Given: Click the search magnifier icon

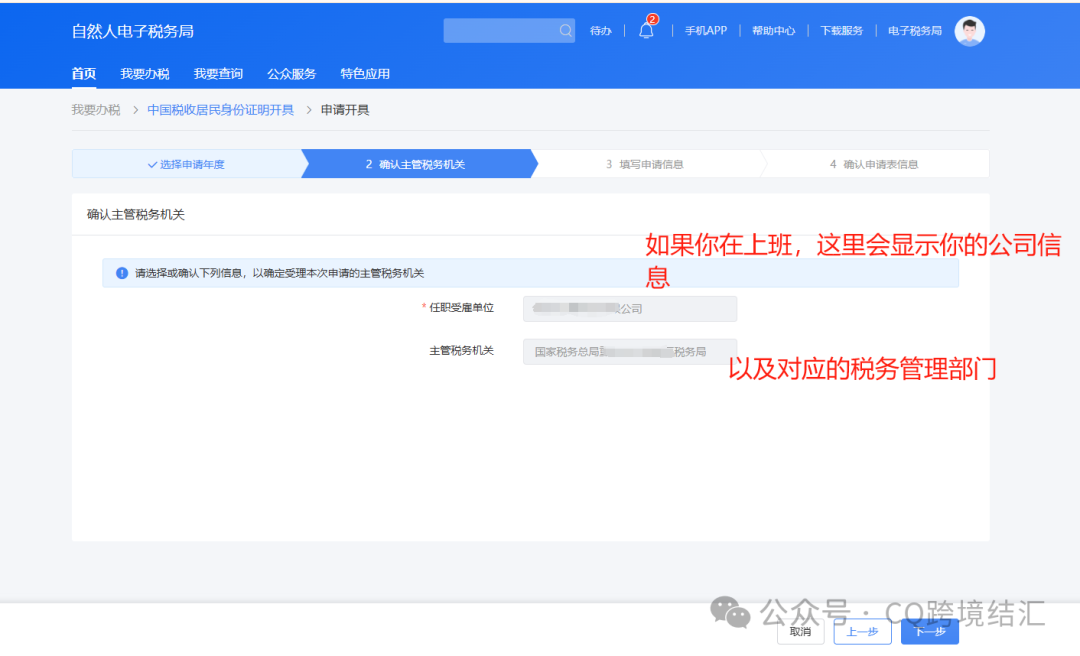Looking at the screenshot, I should (x=565, y=30).
